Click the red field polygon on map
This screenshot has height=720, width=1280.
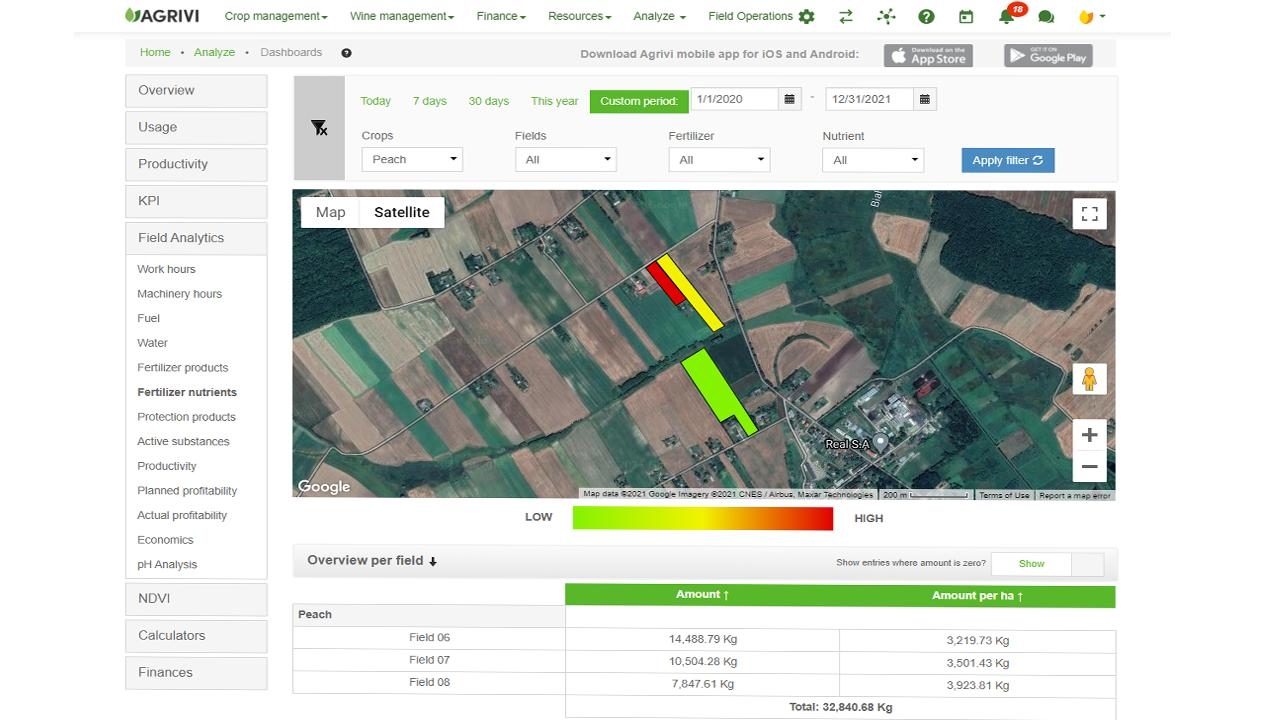click(665, 282)
